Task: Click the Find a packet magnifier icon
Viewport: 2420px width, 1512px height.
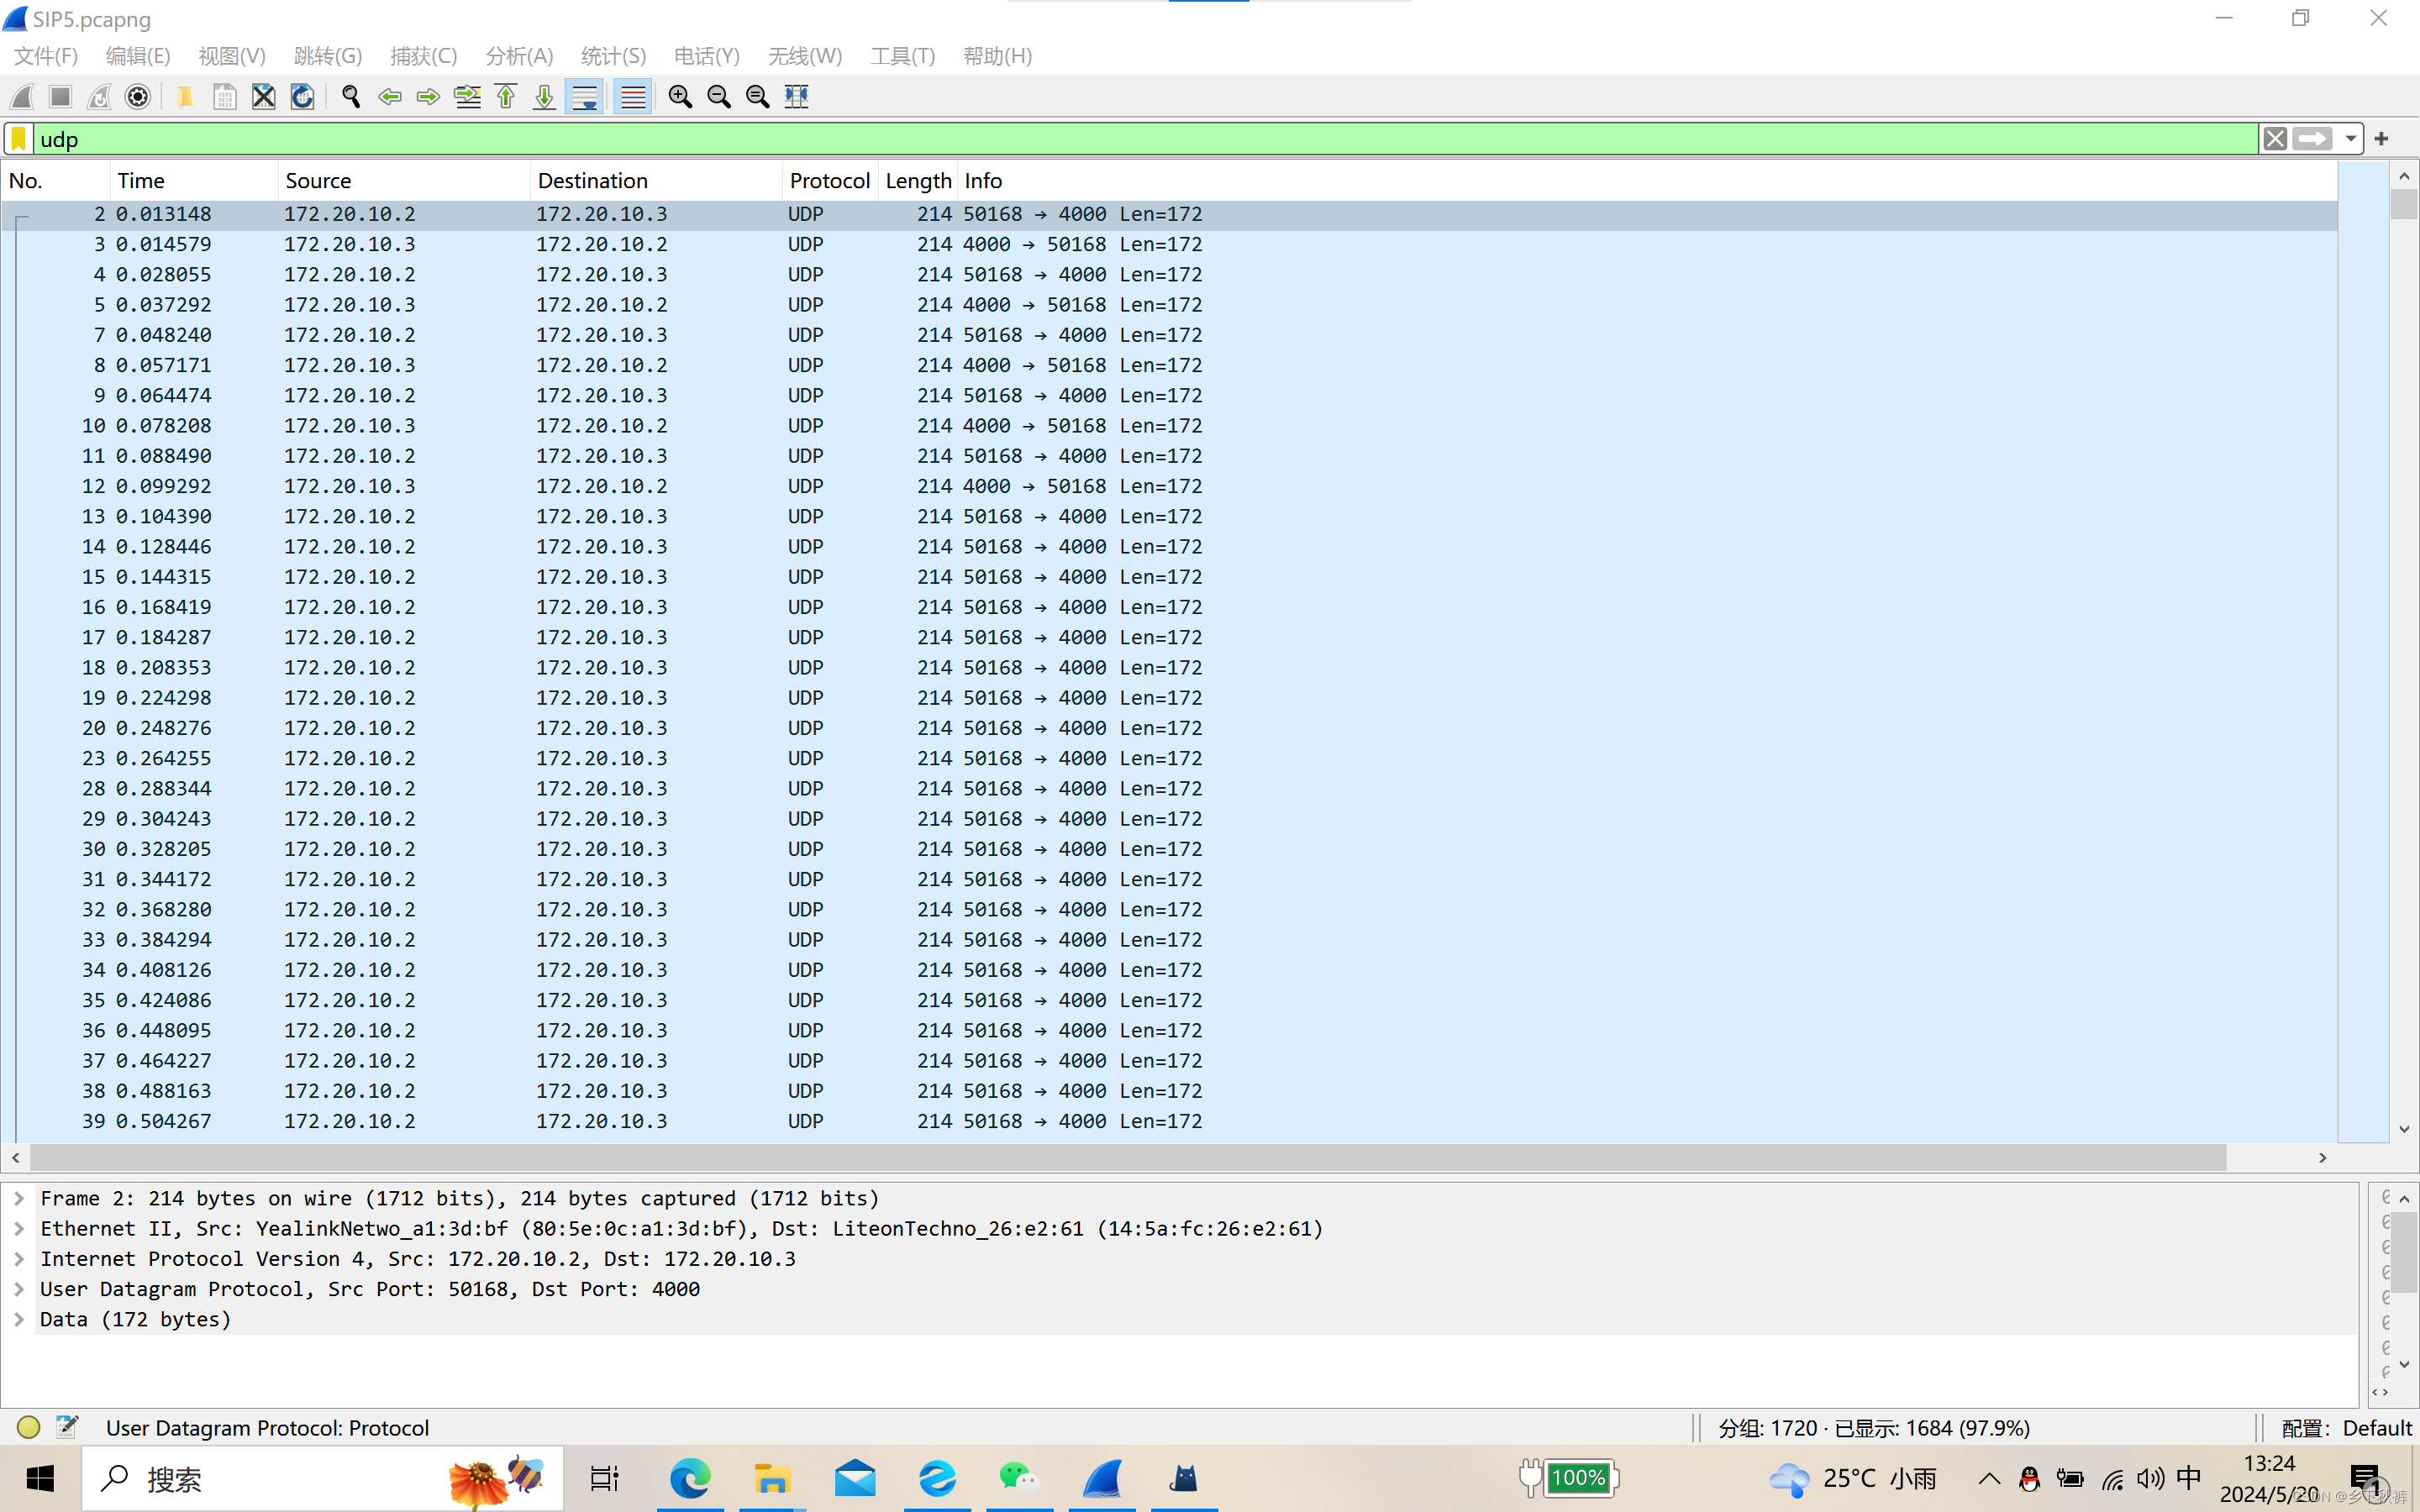Action: tap(350, 96)
